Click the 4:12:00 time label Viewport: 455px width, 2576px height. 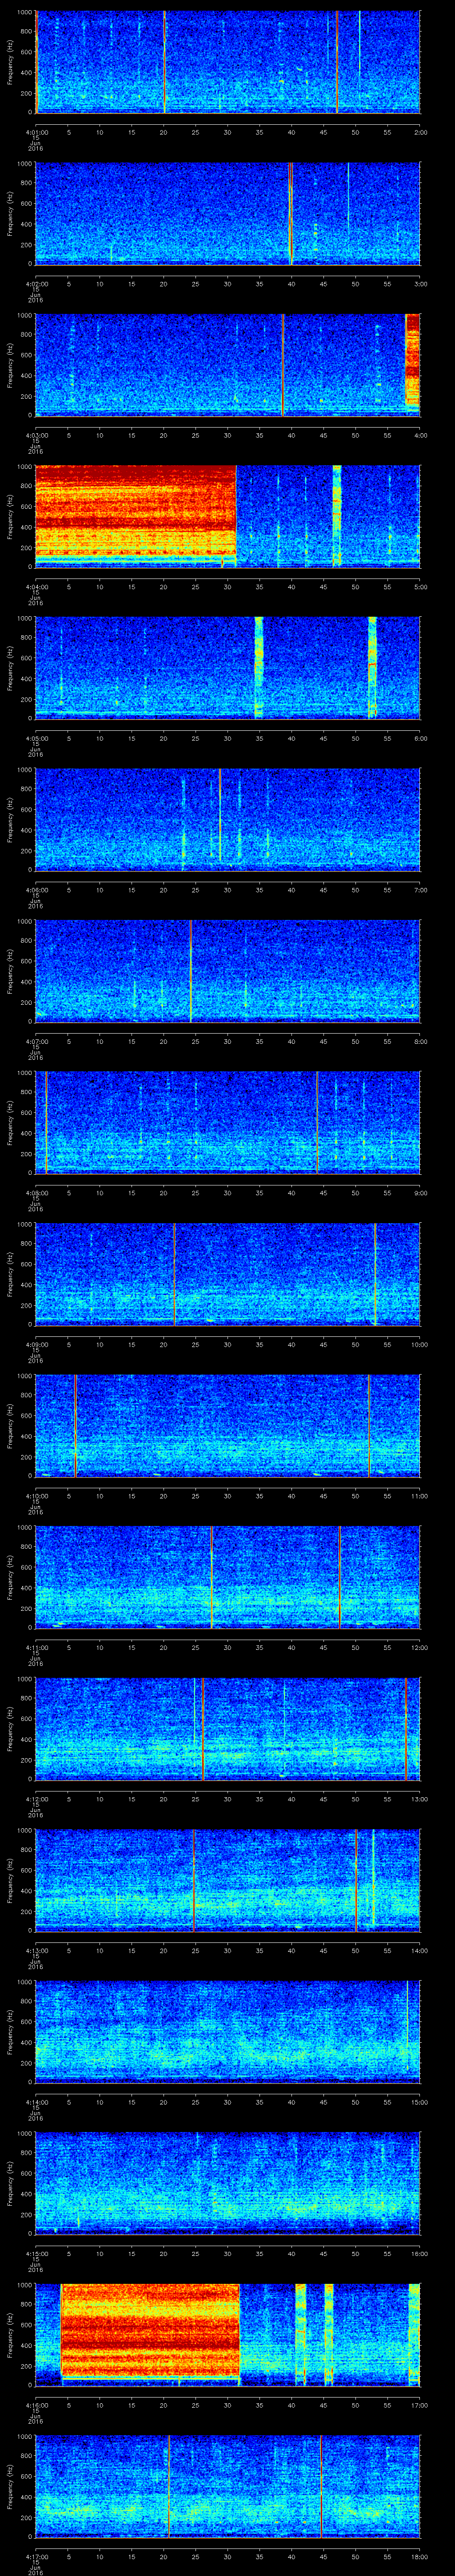[36, 1798]
